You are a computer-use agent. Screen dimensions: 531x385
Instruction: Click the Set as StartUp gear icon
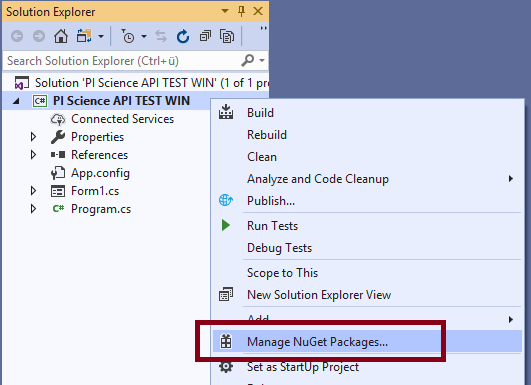click(x=226, y=367)
